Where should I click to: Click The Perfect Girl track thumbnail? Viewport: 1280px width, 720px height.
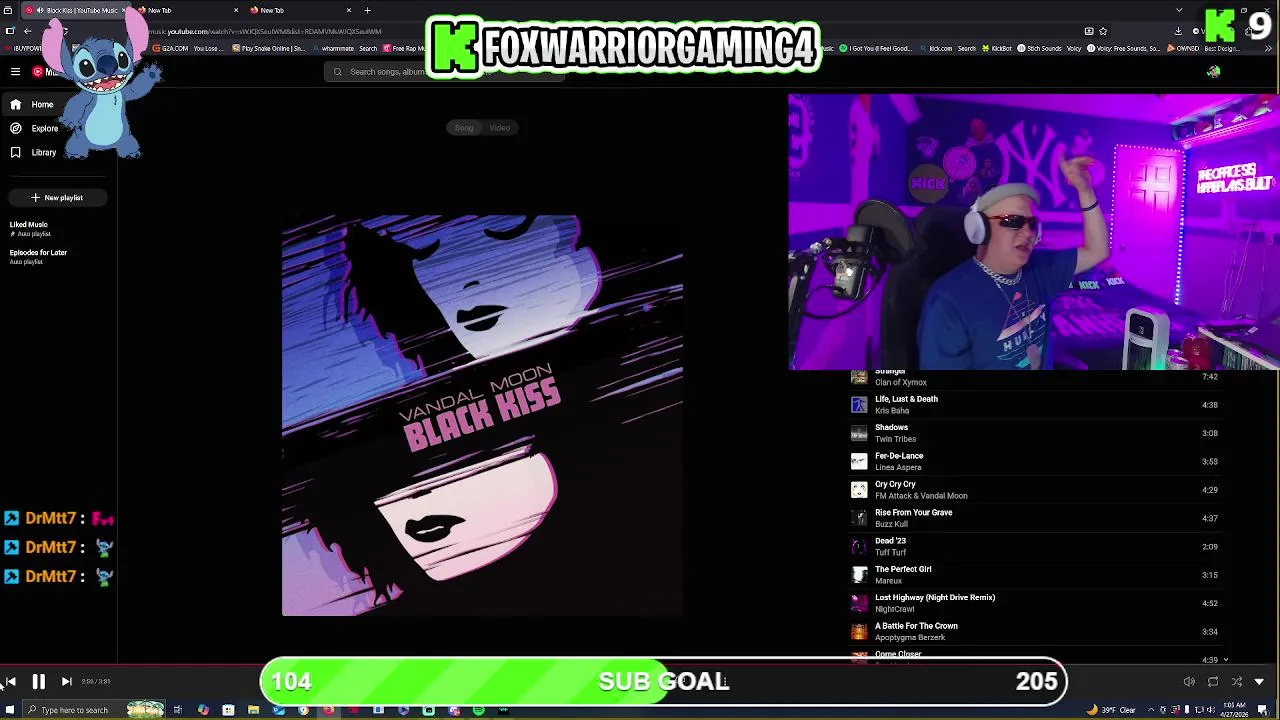click(859, 575)
